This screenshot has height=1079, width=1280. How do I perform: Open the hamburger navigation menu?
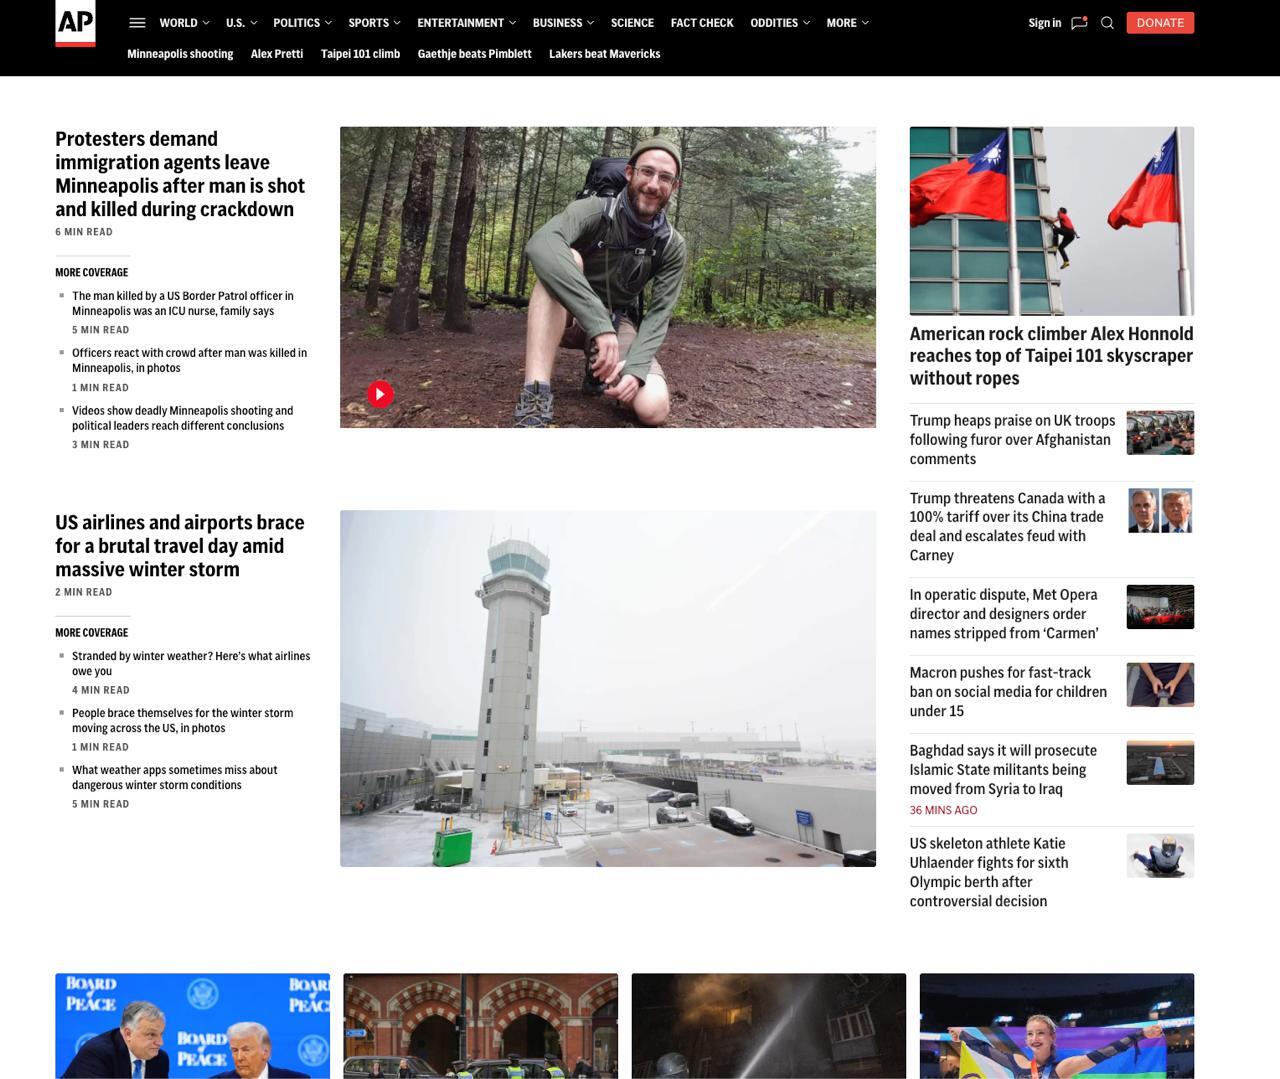(x=138, y=23)
